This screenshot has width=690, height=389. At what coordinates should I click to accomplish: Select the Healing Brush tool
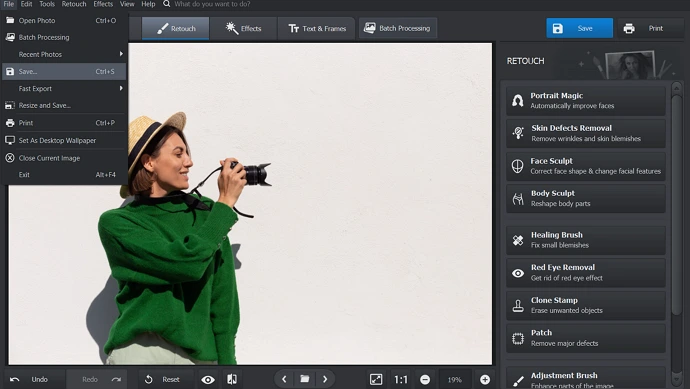pos(586,240)
